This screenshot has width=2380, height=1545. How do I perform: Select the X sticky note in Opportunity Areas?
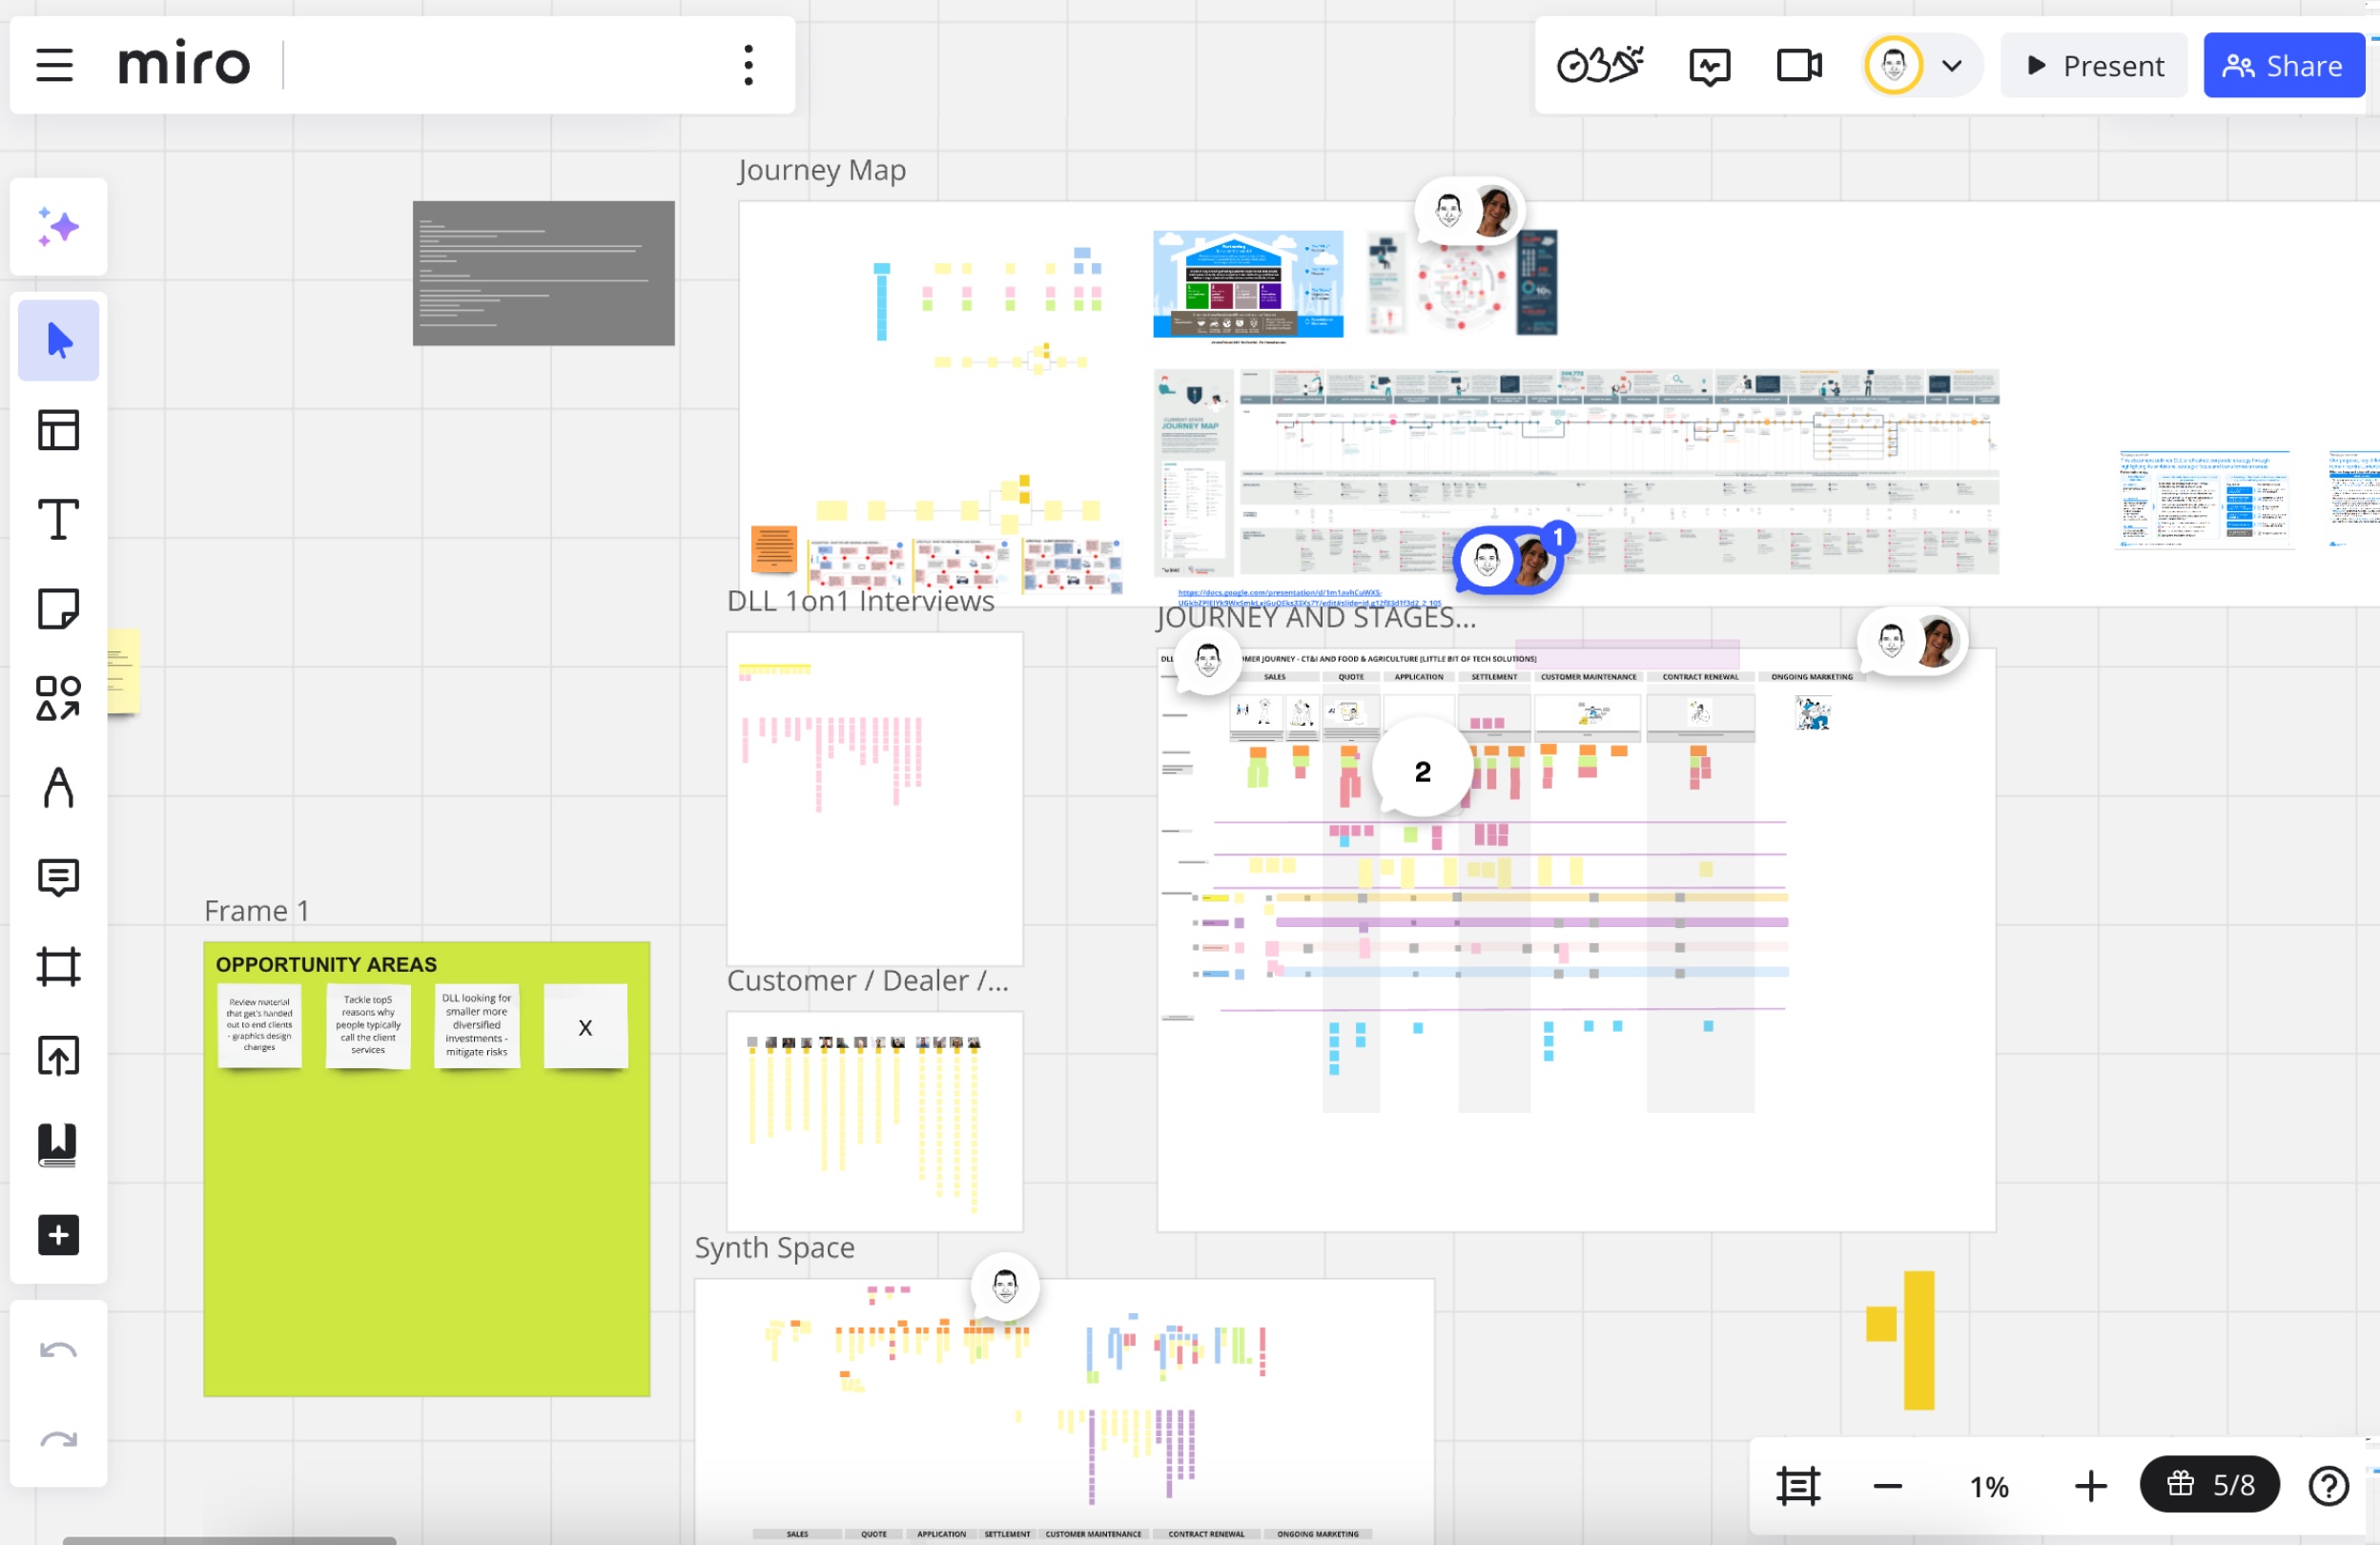point(585,1026)
